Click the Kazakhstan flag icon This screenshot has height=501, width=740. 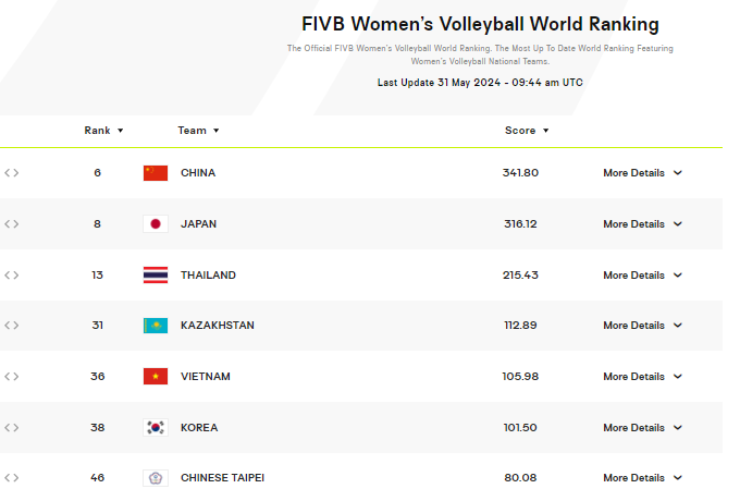(155, 325)
